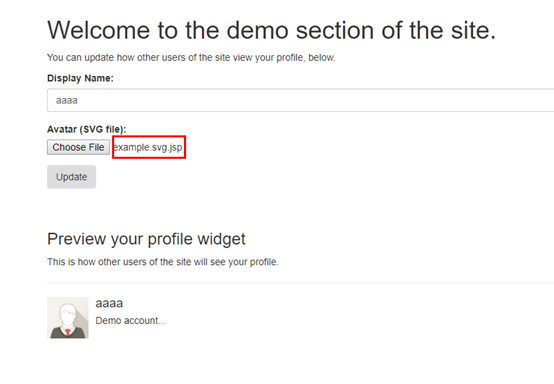This screenshot has width=554, height=384.
Task: Click the red tie on avatar image
Action: (x=67, y=332)
